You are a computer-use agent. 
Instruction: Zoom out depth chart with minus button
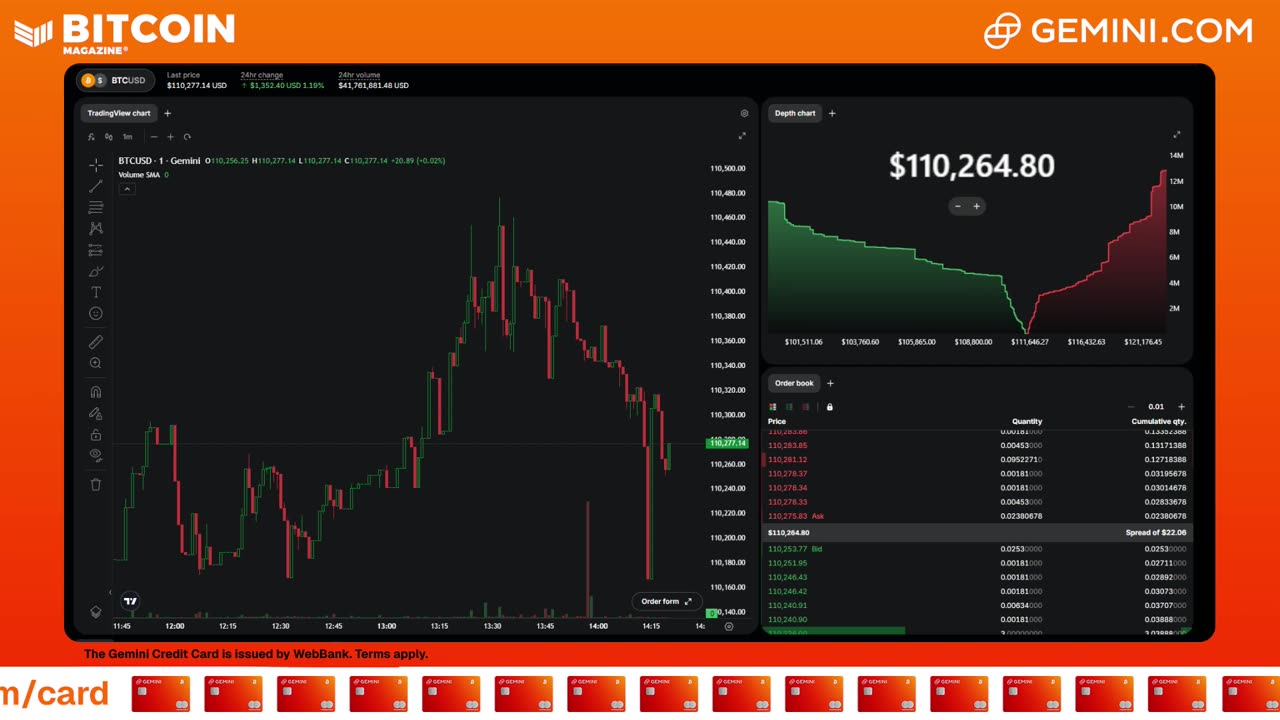pyautogui.click(x=958, y=206)
